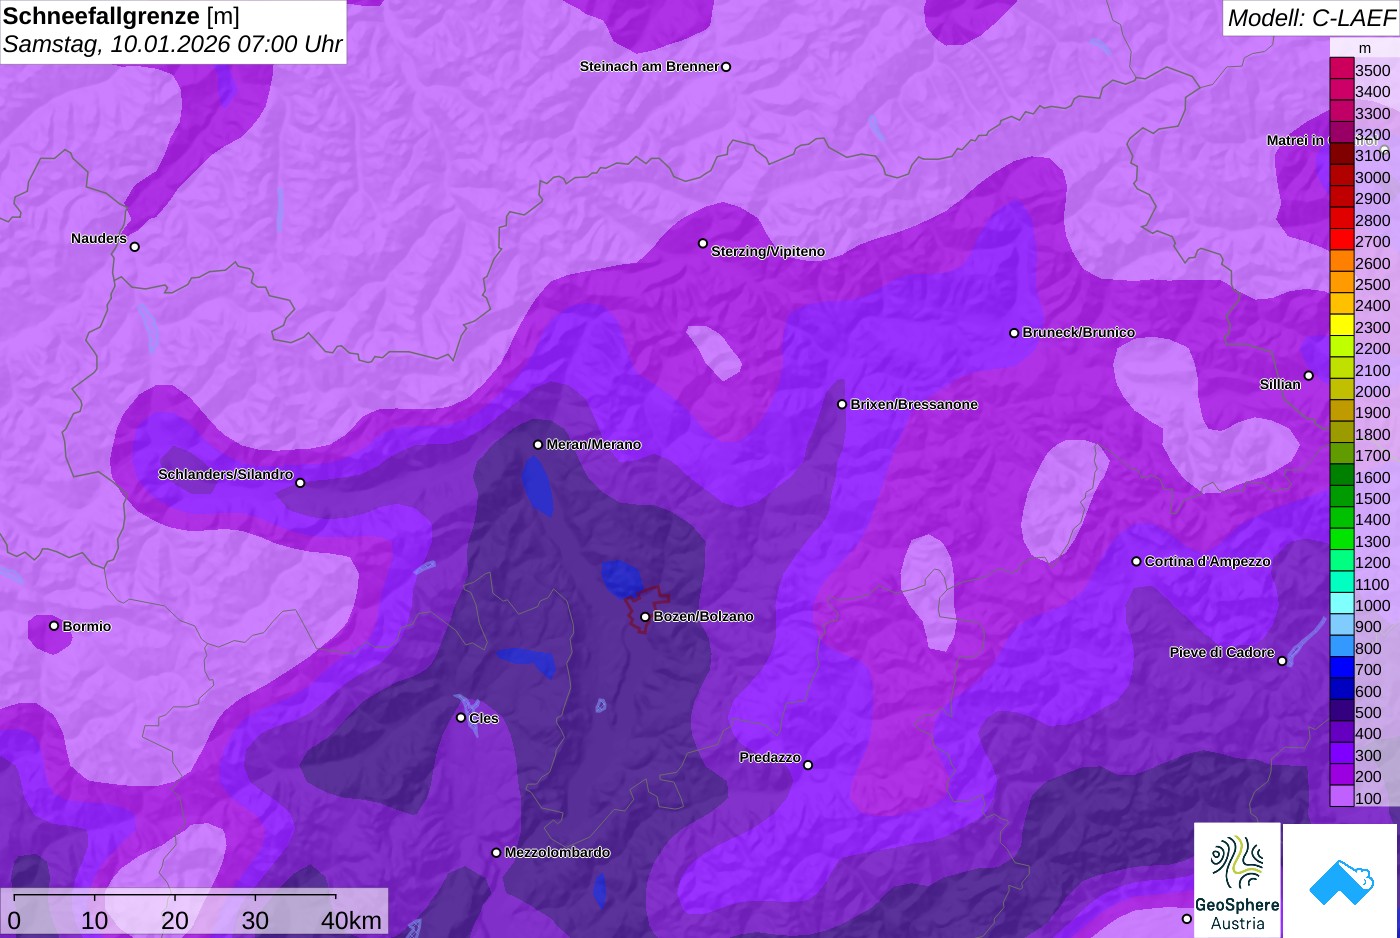Click the date Samstag, 10.01.2026 07:00 Uhr
The height and width of the screenshot is (938, 1400).
(x=172, y=44)
